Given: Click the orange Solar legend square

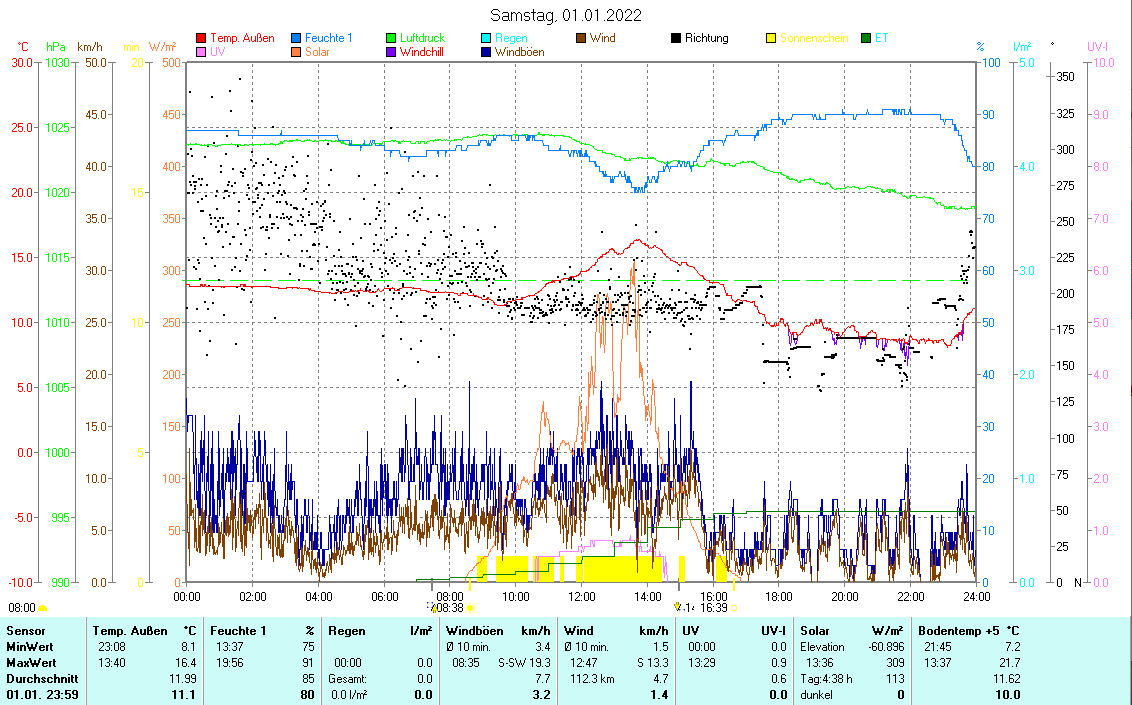Looking at the screenshot, I should (297, 52).
